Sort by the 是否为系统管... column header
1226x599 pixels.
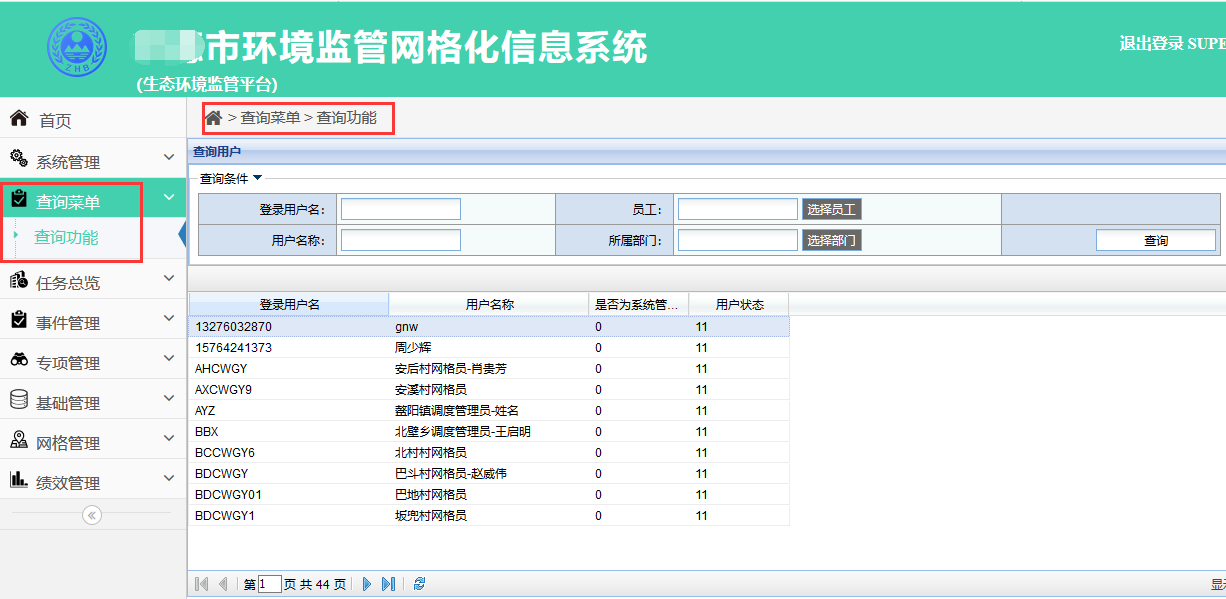click(639, 304)
